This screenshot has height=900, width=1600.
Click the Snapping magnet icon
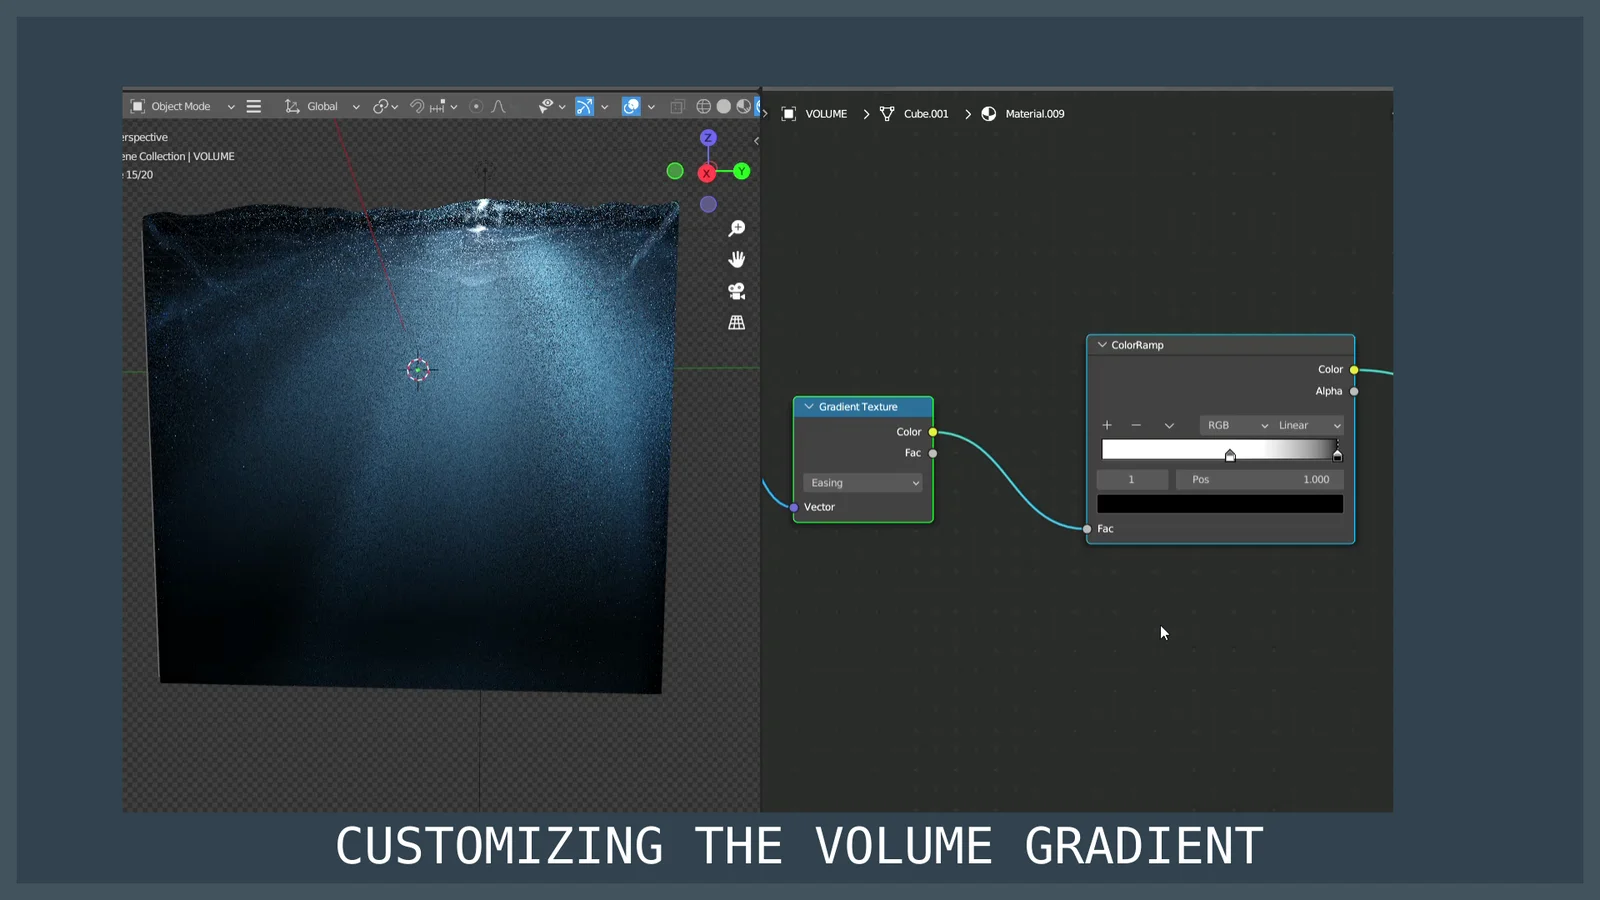(417, 106)
